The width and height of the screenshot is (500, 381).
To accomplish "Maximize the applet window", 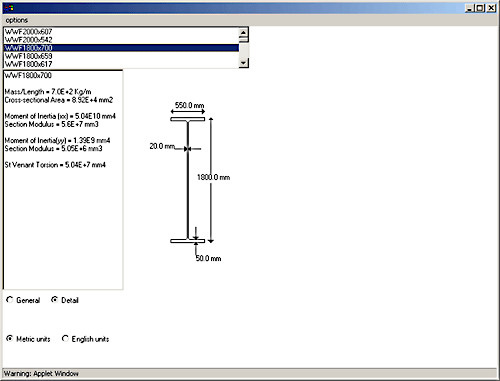I will point(480,8).
